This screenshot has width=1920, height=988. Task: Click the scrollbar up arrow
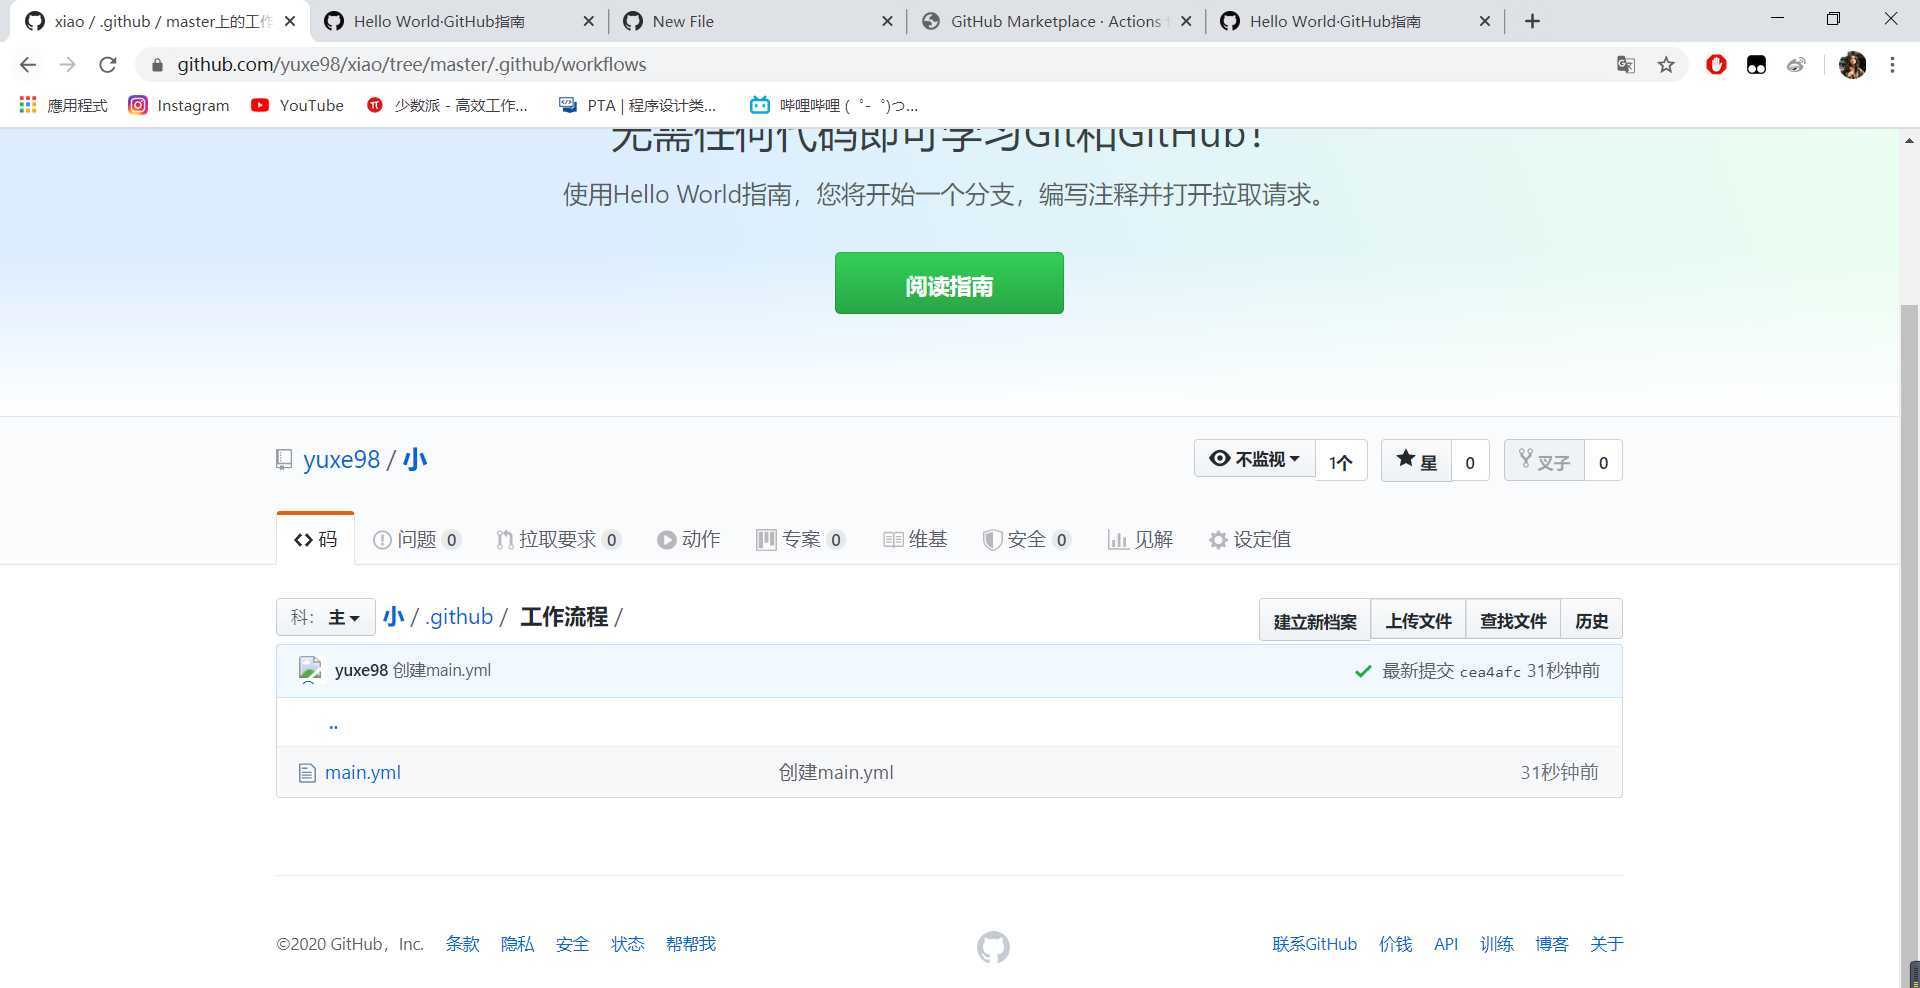(x=1909, y=141)
